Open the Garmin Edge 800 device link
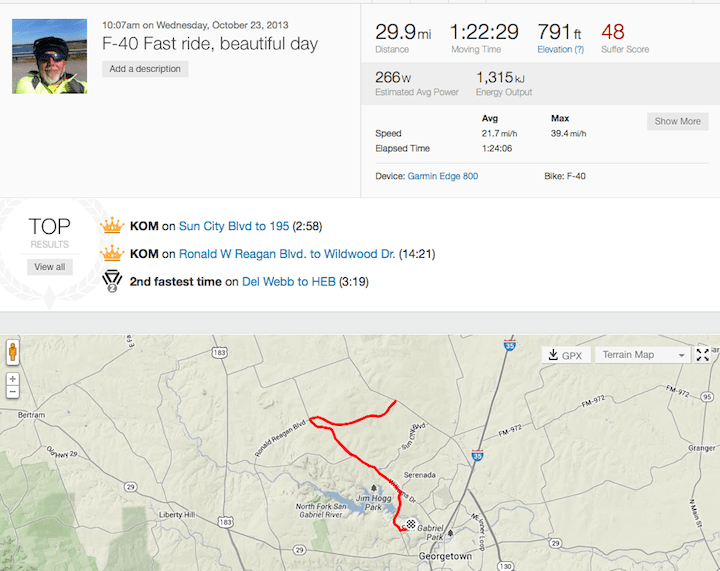This screenshot has width=720, height=571. pos(443,175)
